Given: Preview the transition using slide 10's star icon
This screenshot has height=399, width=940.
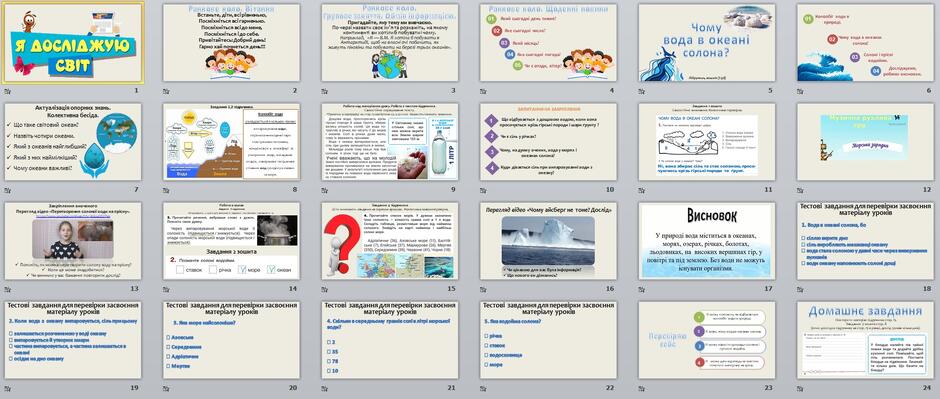Looking at the screenshot, I should click(x=483, y=190).
